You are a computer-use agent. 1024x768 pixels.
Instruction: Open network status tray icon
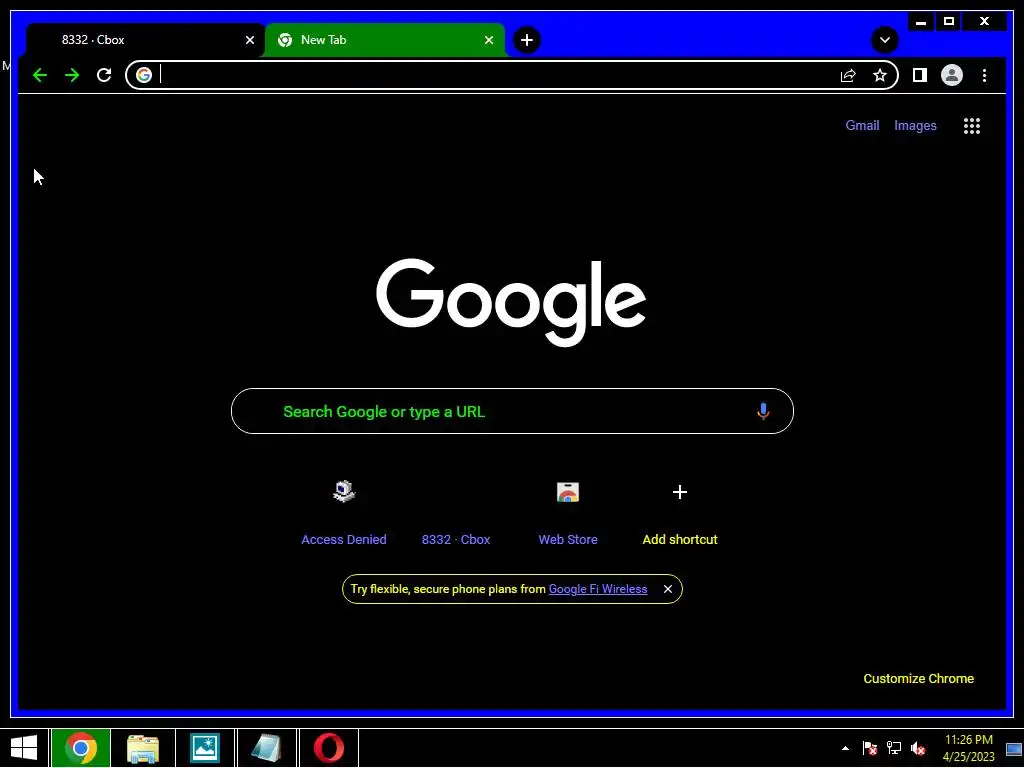click(893, 748)
